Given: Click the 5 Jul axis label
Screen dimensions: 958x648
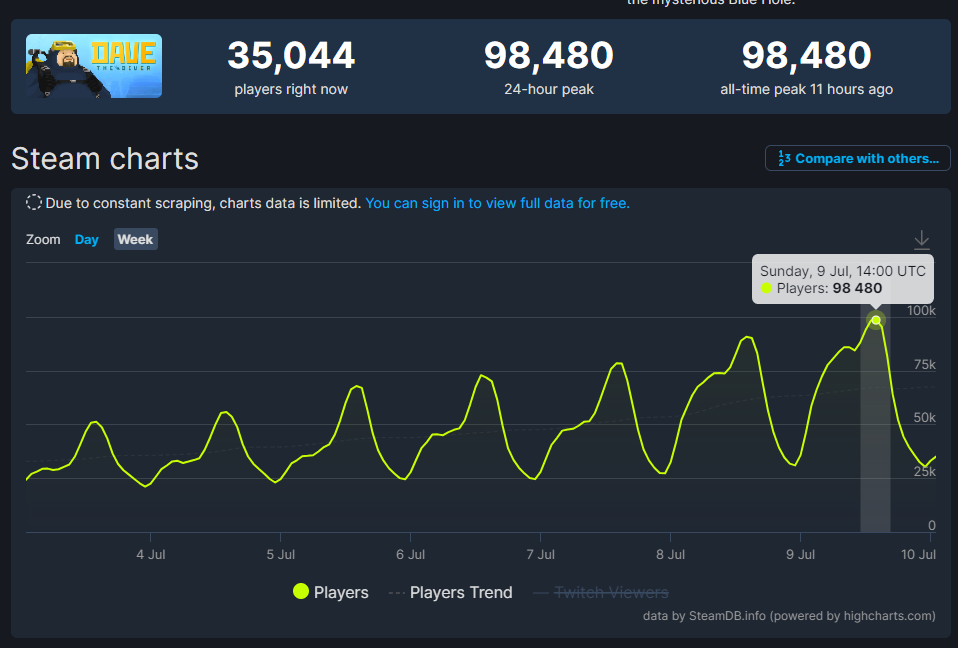Looking at the screenshot, I should (280, 555).
